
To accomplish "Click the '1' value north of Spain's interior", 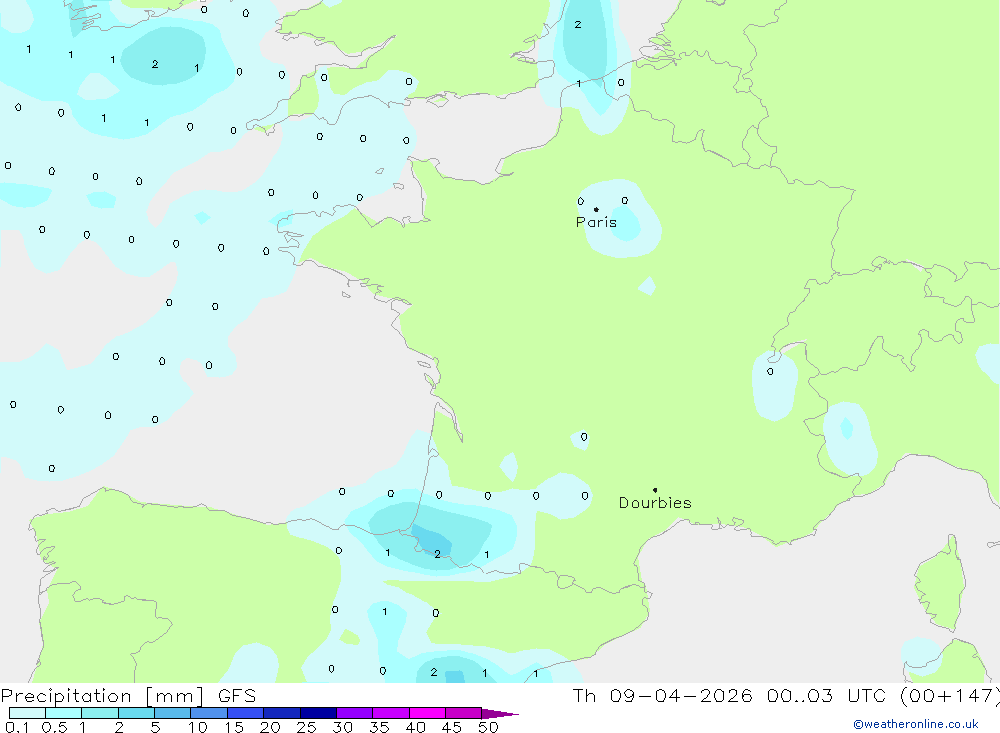I will (385, 612).
